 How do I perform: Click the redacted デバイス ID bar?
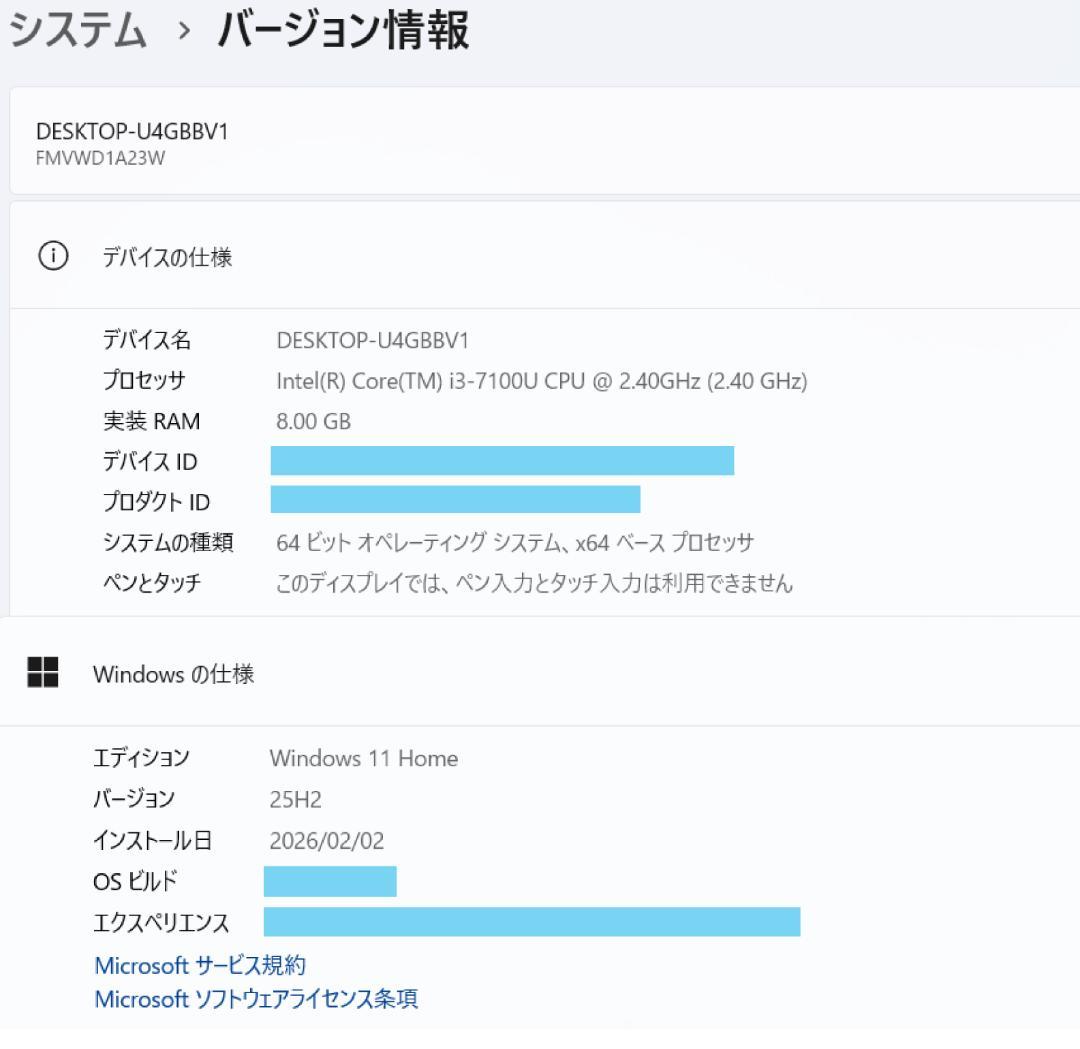tap(502, 461)
